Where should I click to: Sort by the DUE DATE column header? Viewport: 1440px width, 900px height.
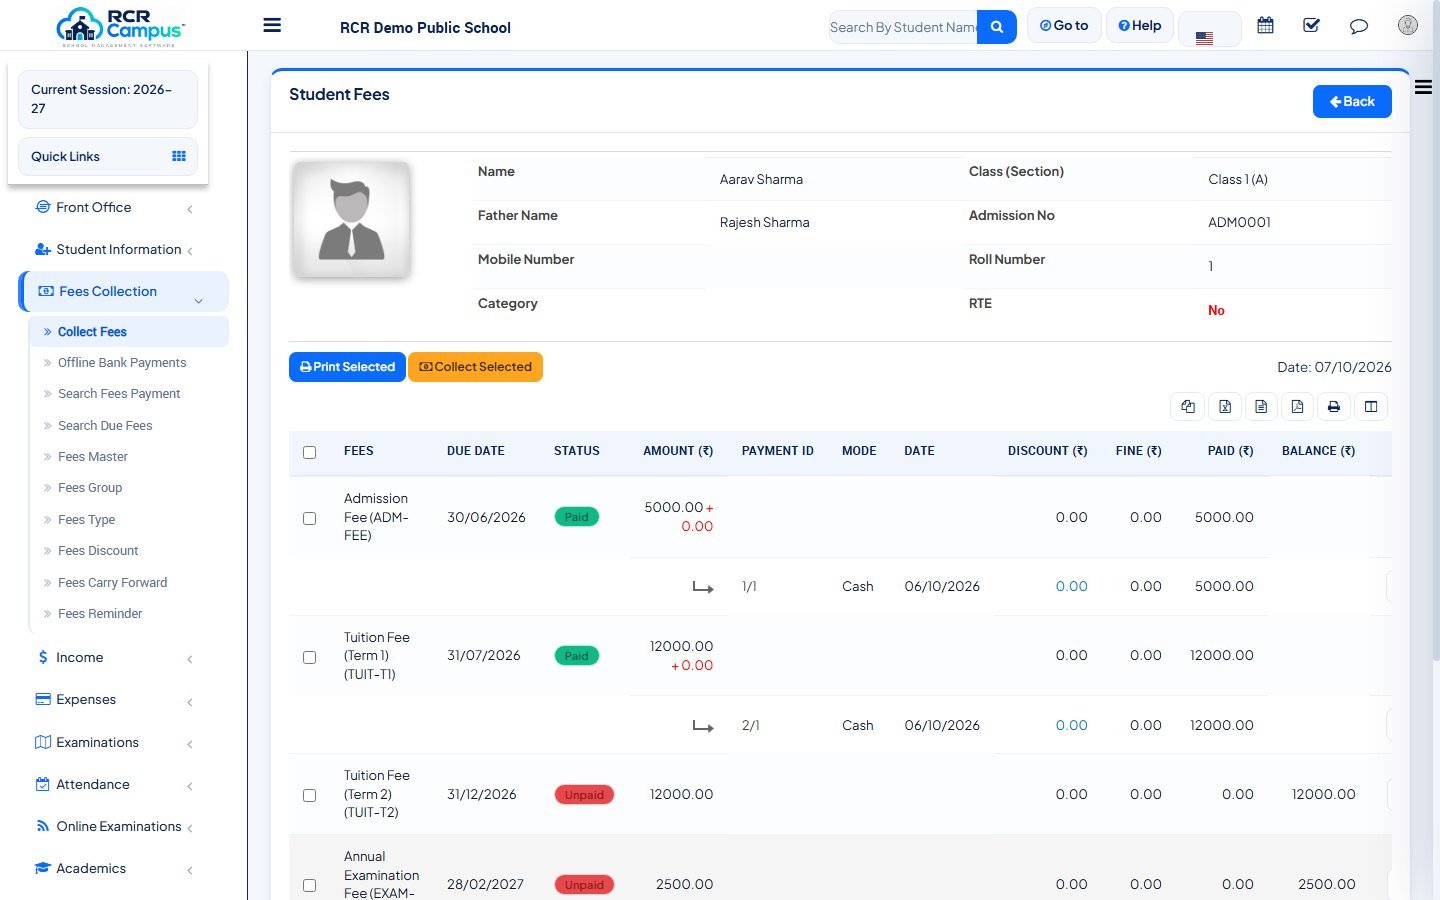476,451
